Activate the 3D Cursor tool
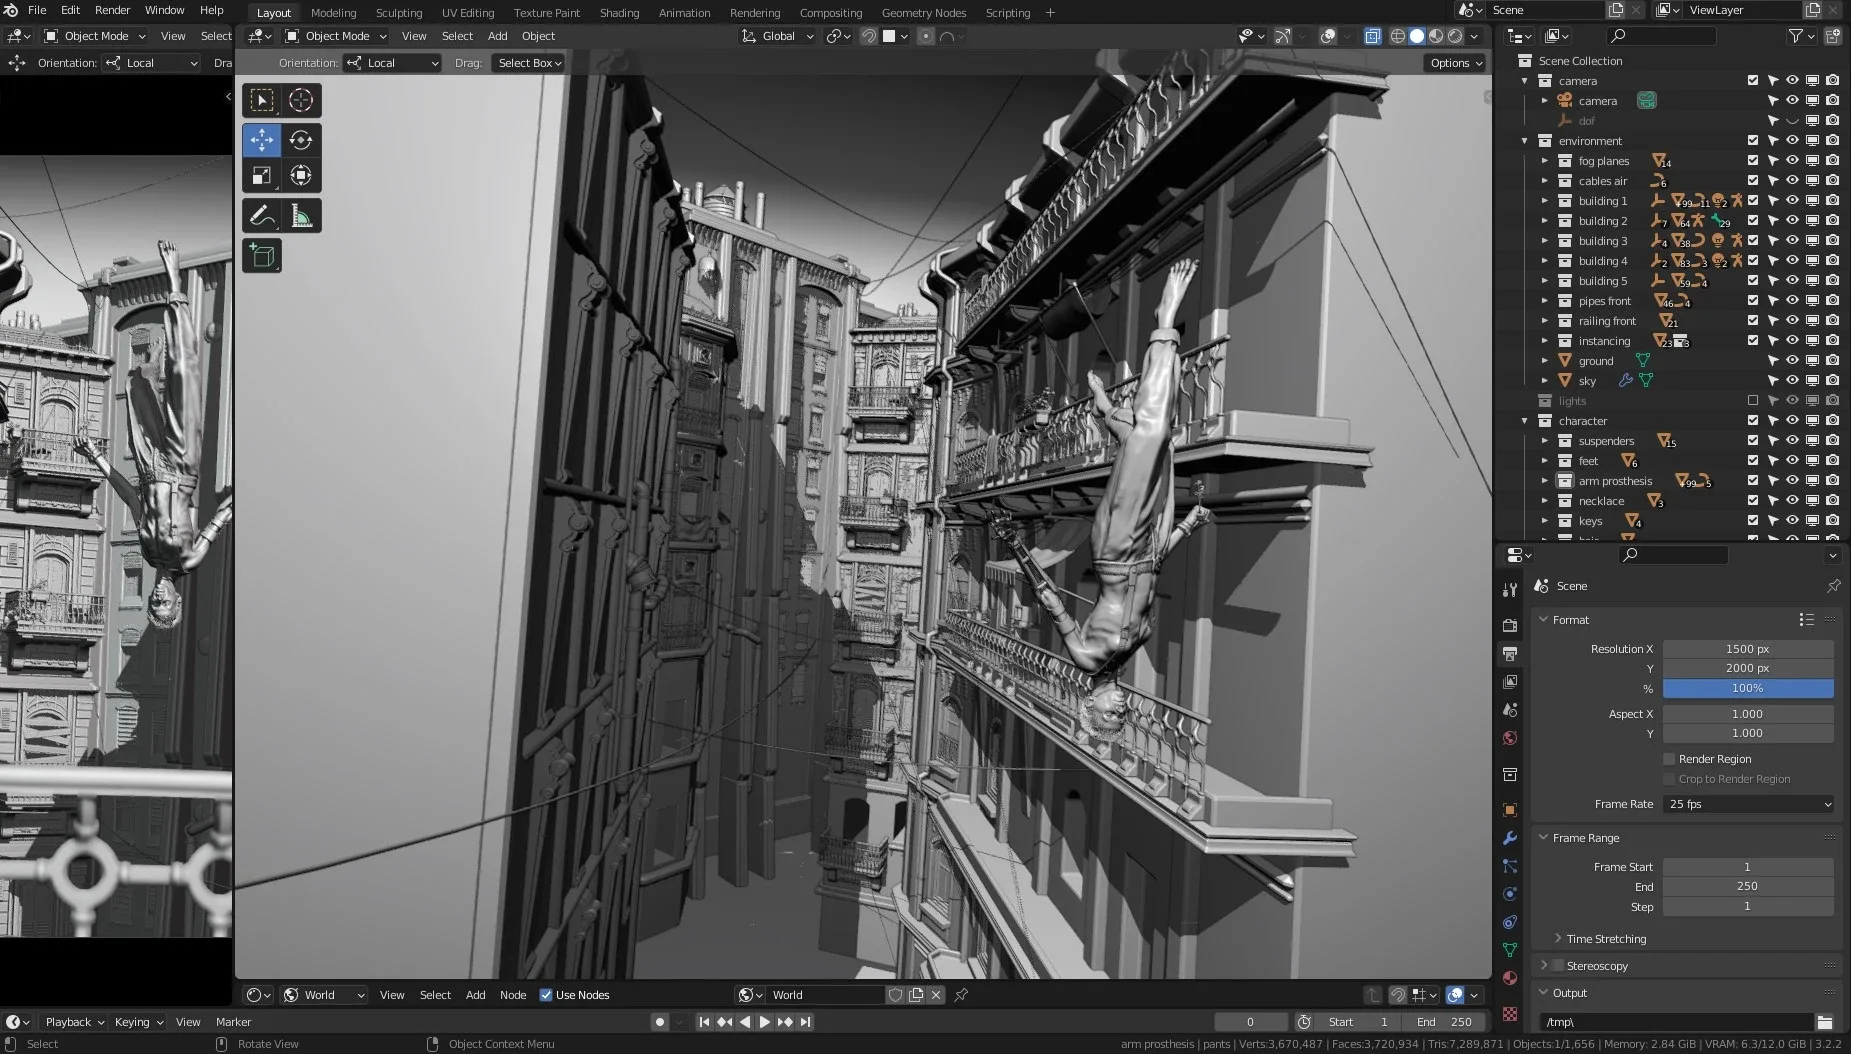Viewport: 1851px width, 1054px height. click(x=301, y=100)
